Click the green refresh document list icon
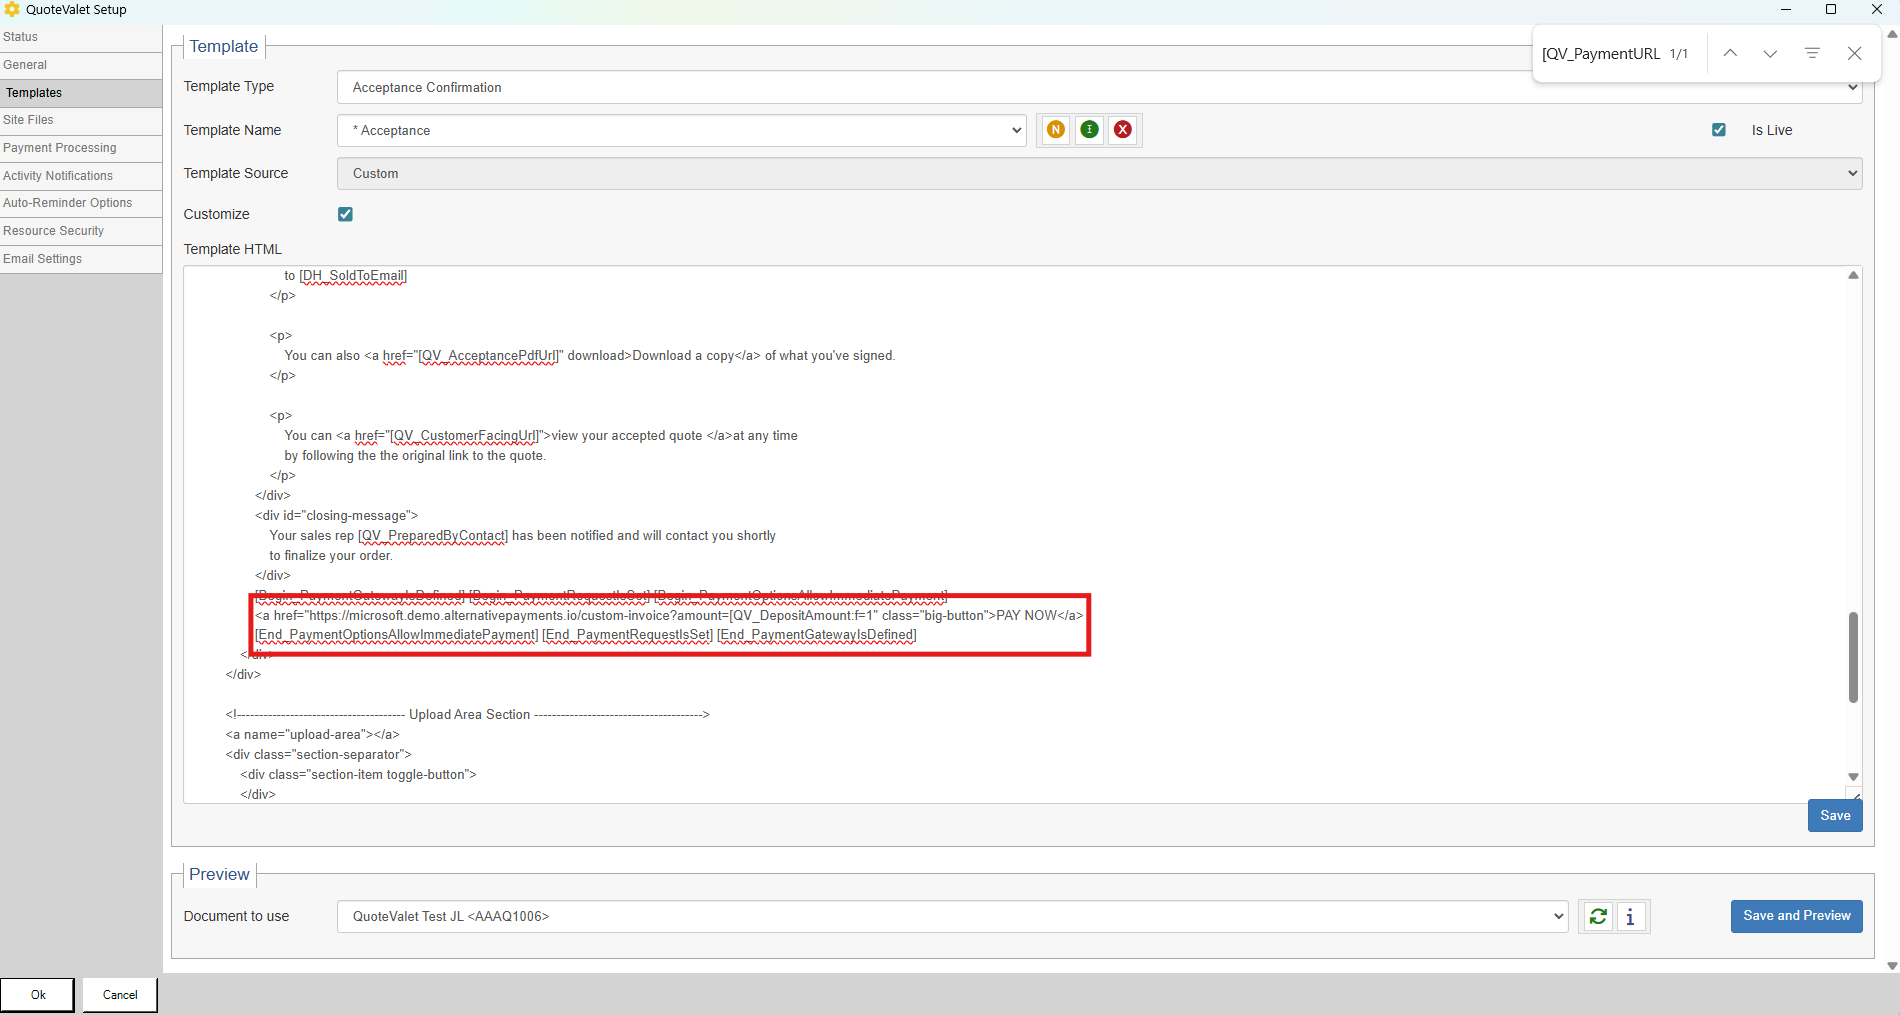Image resolution: width=1900 pixels, height=1015 pixels. pos(1598,916)
